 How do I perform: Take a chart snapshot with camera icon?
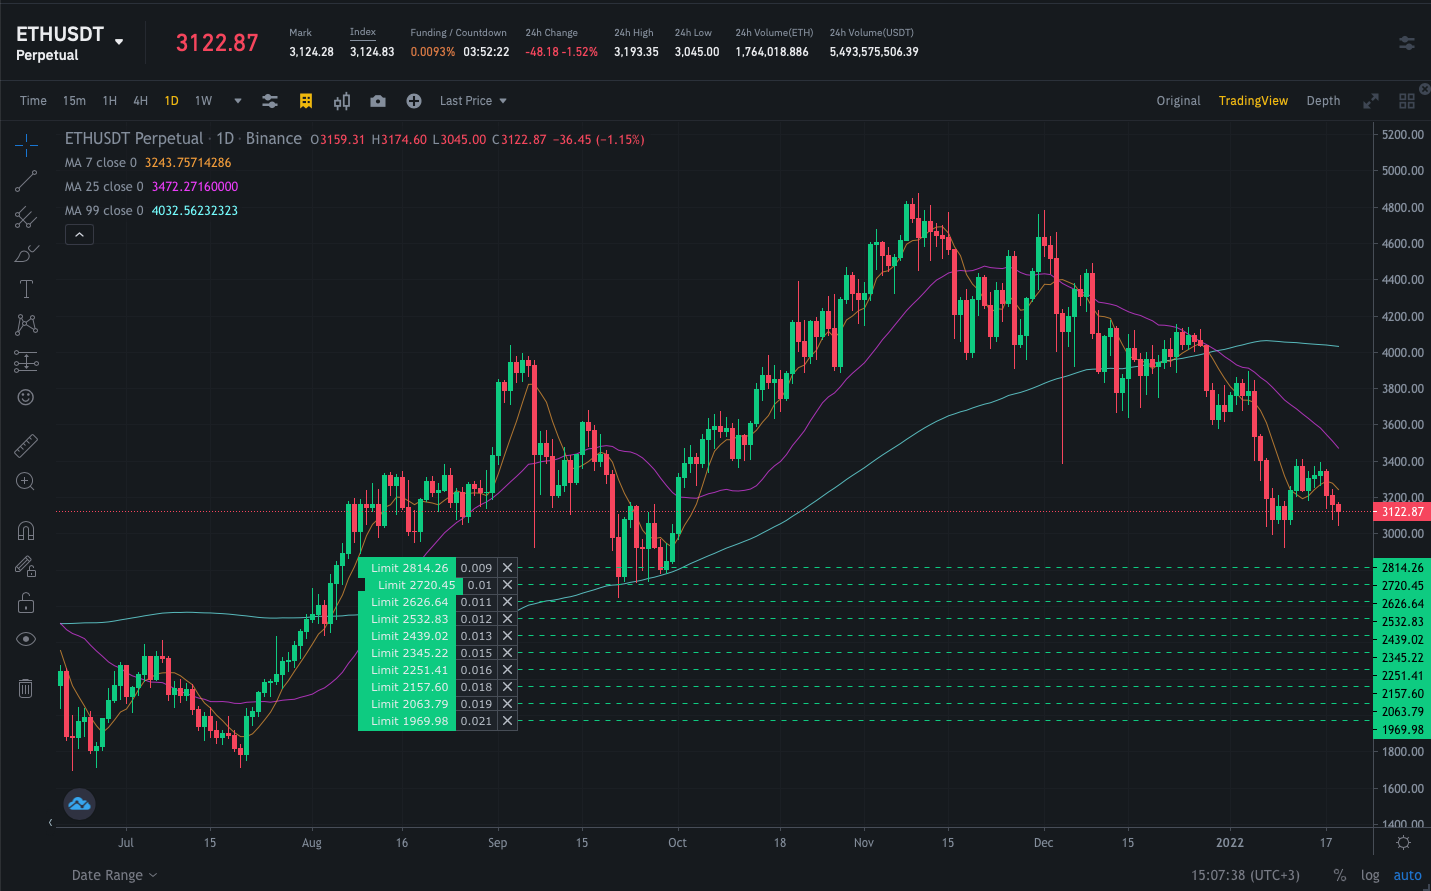pyautogui.click(x=377, y=101)
